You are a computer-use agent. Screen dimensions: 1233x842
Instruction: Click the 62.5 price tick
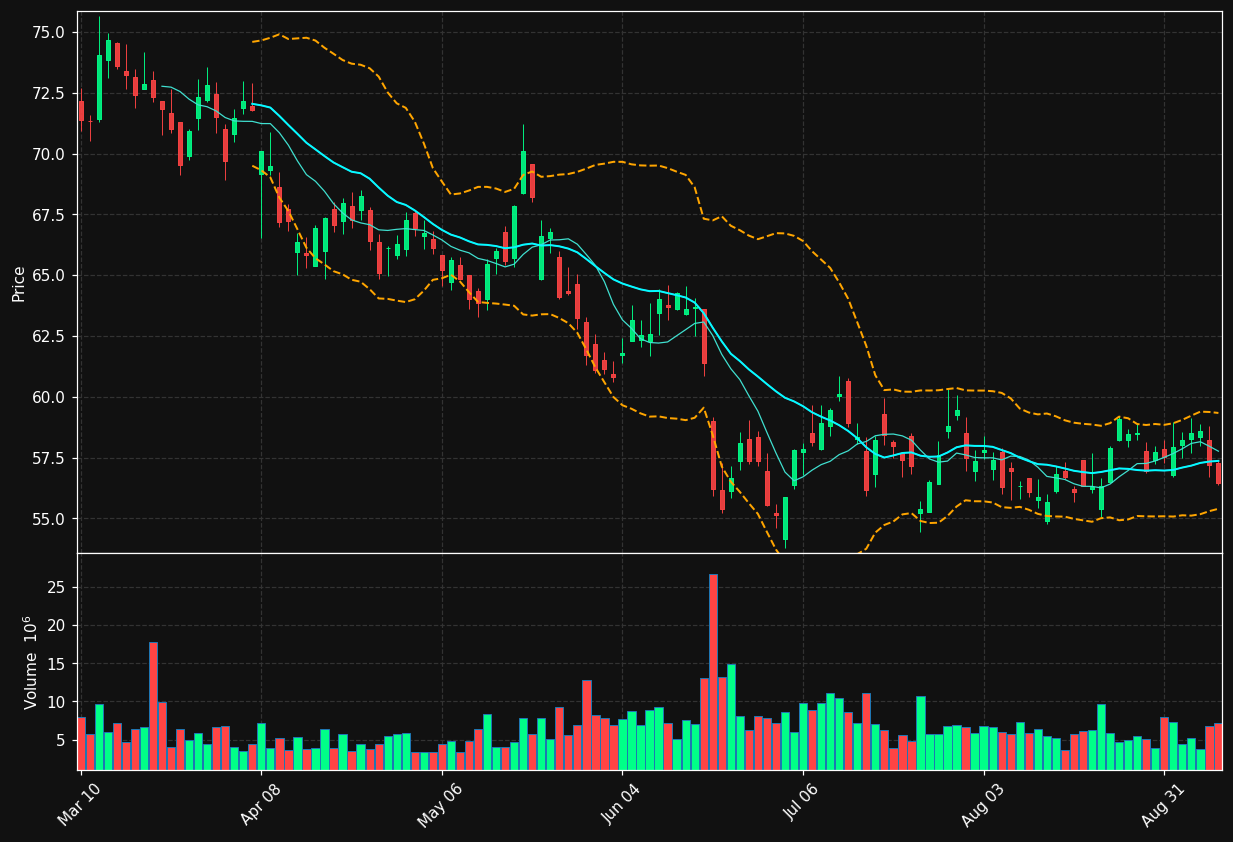point(49,336)
